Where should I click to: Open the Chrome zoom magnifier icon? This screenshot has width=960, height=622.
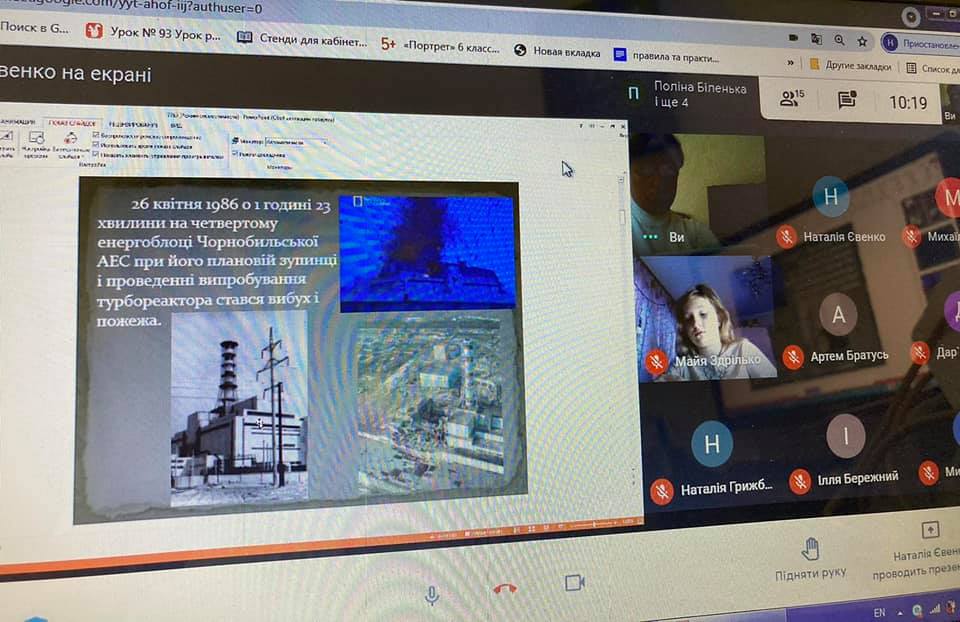pyautogui.click(x=839, y=40)
